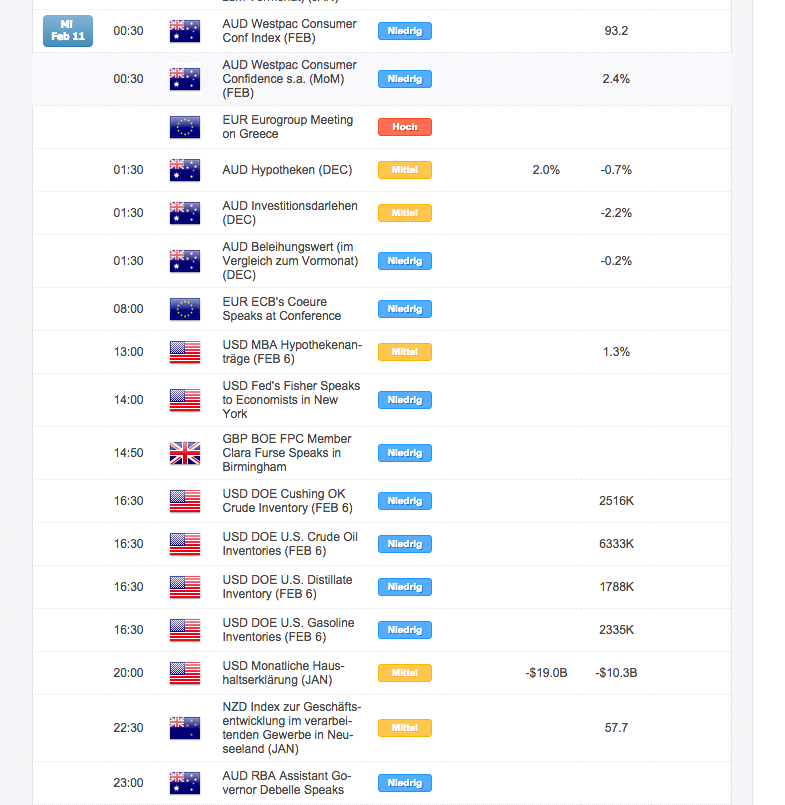Select Niedrig badge for Fed's Fisher Speaks

pyautogui.click(x=405, y=400)
